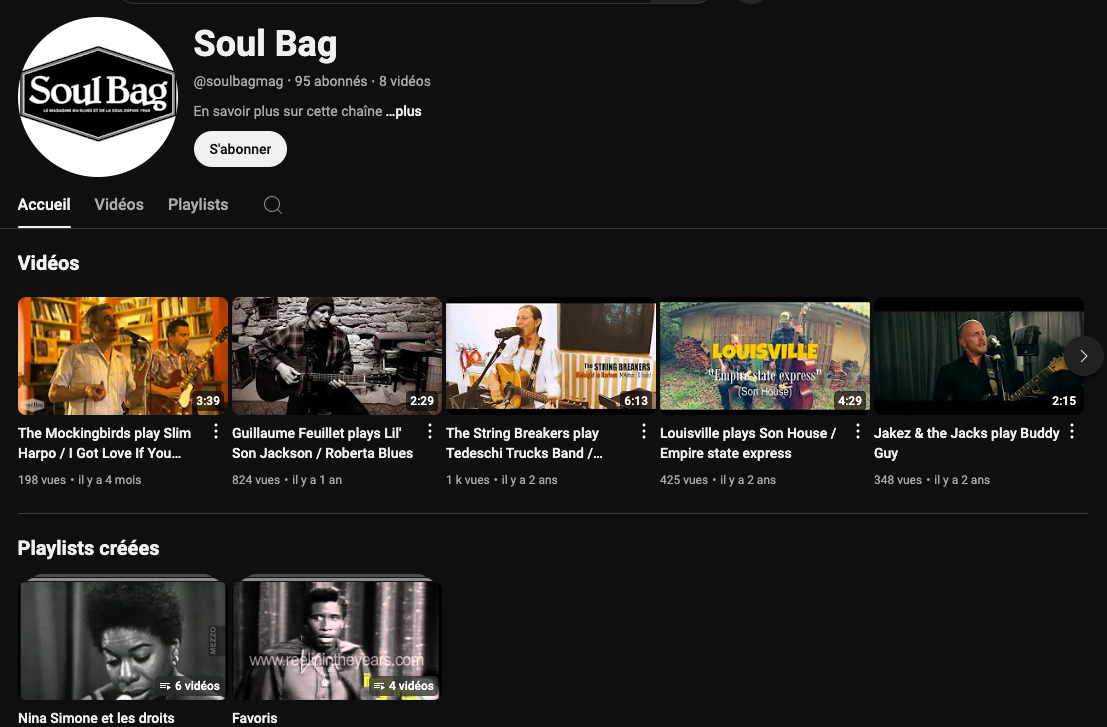Click the Soul Bag channel name heading

click(x=265, y=43)
